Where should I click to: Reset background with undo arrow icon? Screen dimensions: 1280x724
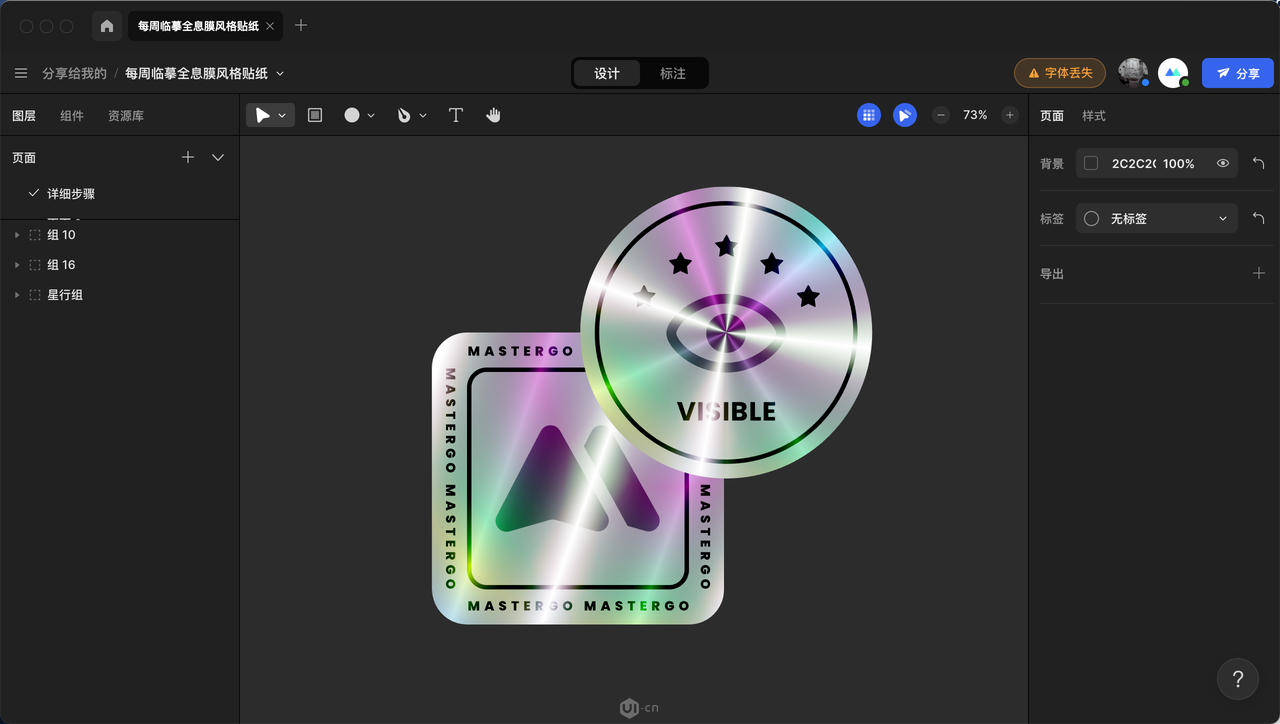click(1259, 163)
